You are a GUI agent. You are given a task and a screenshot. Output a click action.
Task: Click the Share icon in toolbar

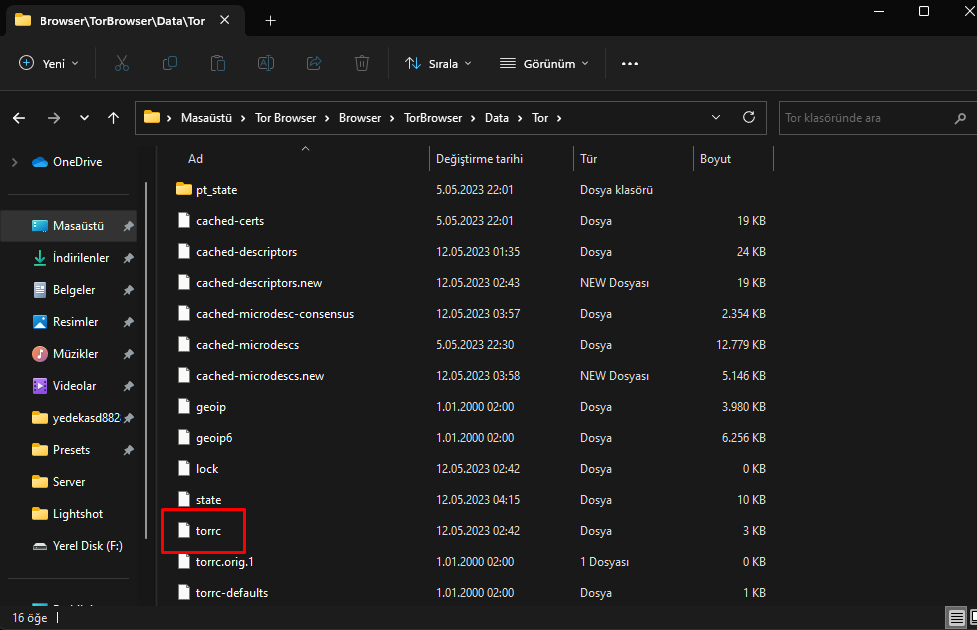click(x=314, y=64)
